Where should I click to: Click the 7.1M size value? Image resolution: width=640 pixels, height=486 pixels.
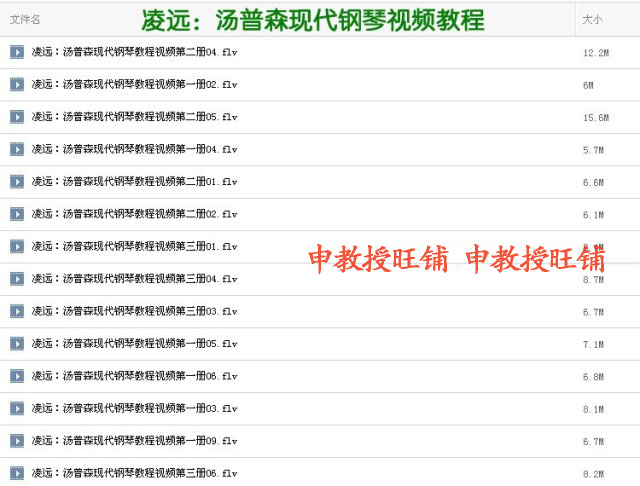click(x=593, y=344)
